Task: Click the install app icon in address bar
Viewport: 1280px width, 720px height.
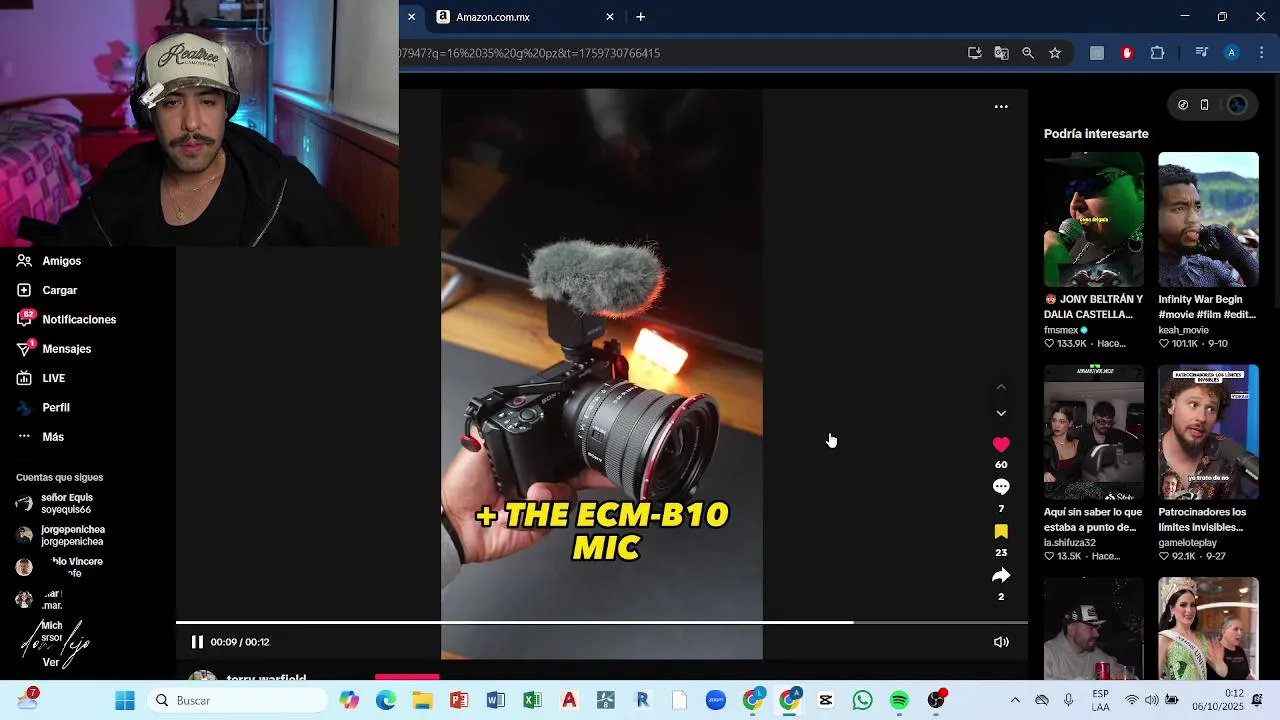Action: [975, 53]
